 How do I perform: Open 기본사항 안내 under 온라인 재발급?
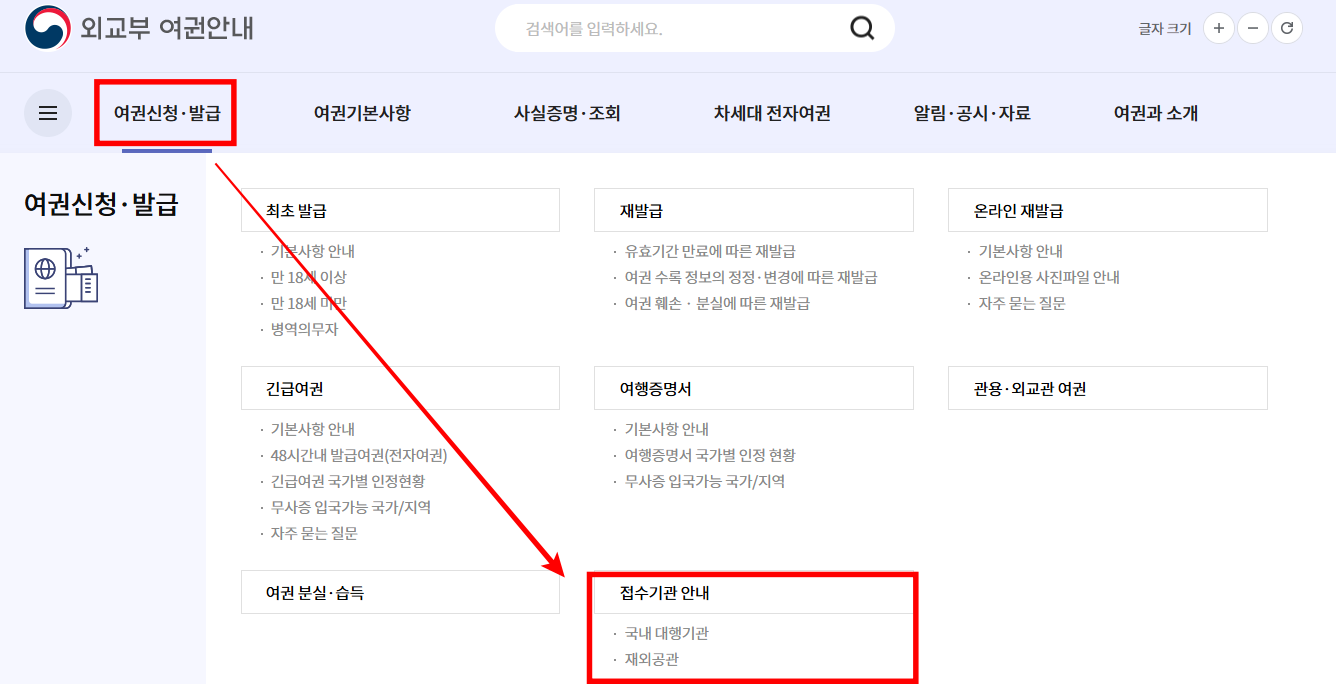(x=1021, y=251)
